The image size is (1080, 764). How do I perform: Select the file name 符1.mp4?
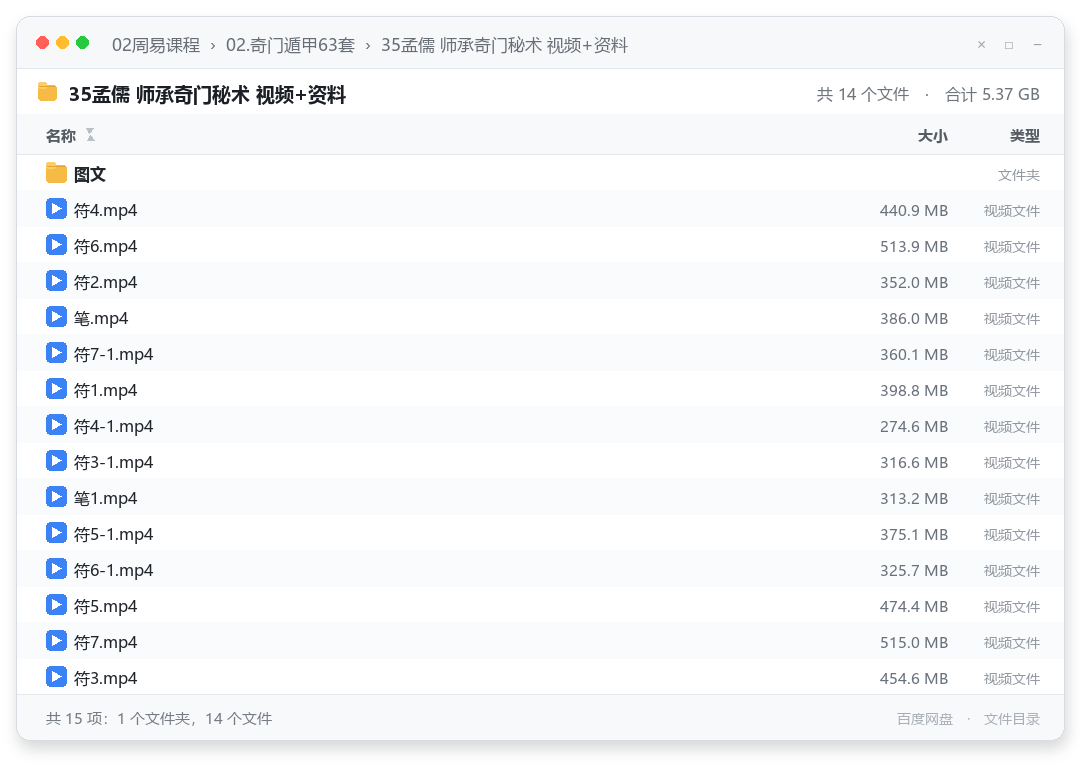tap(105, 391)
